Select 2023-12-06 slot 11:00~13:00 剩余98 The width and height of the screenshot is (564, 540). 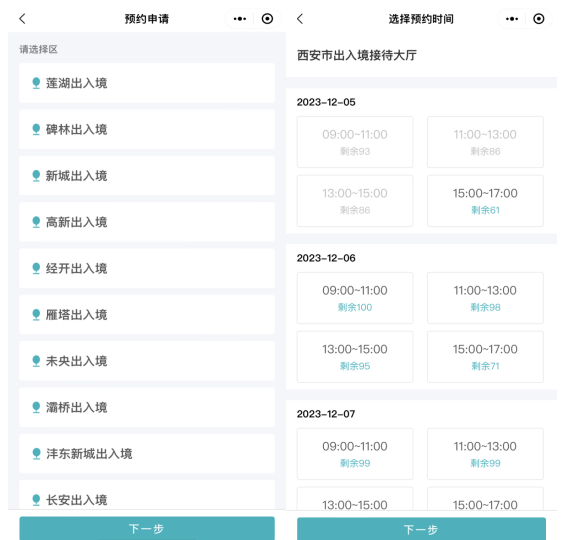(485, 298)
